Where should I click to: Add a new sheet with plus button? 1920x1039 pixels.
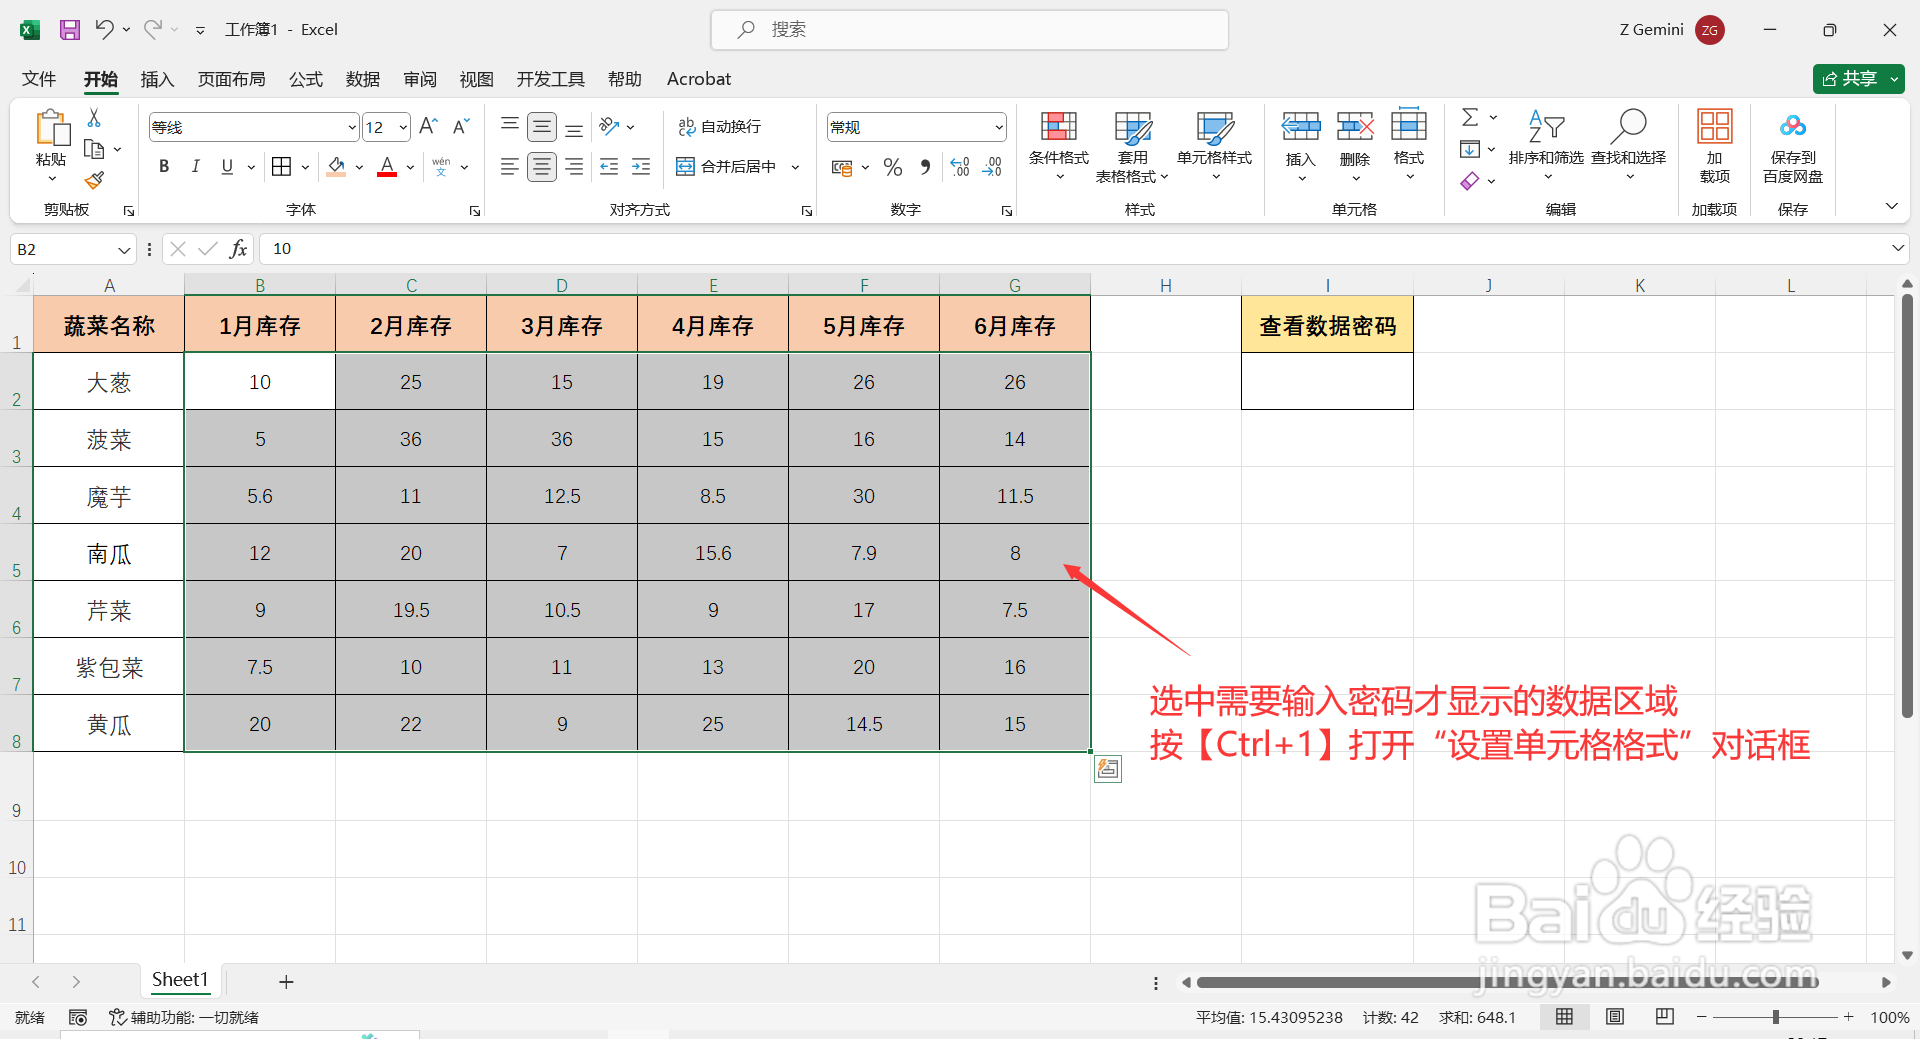tap(286, 982)
